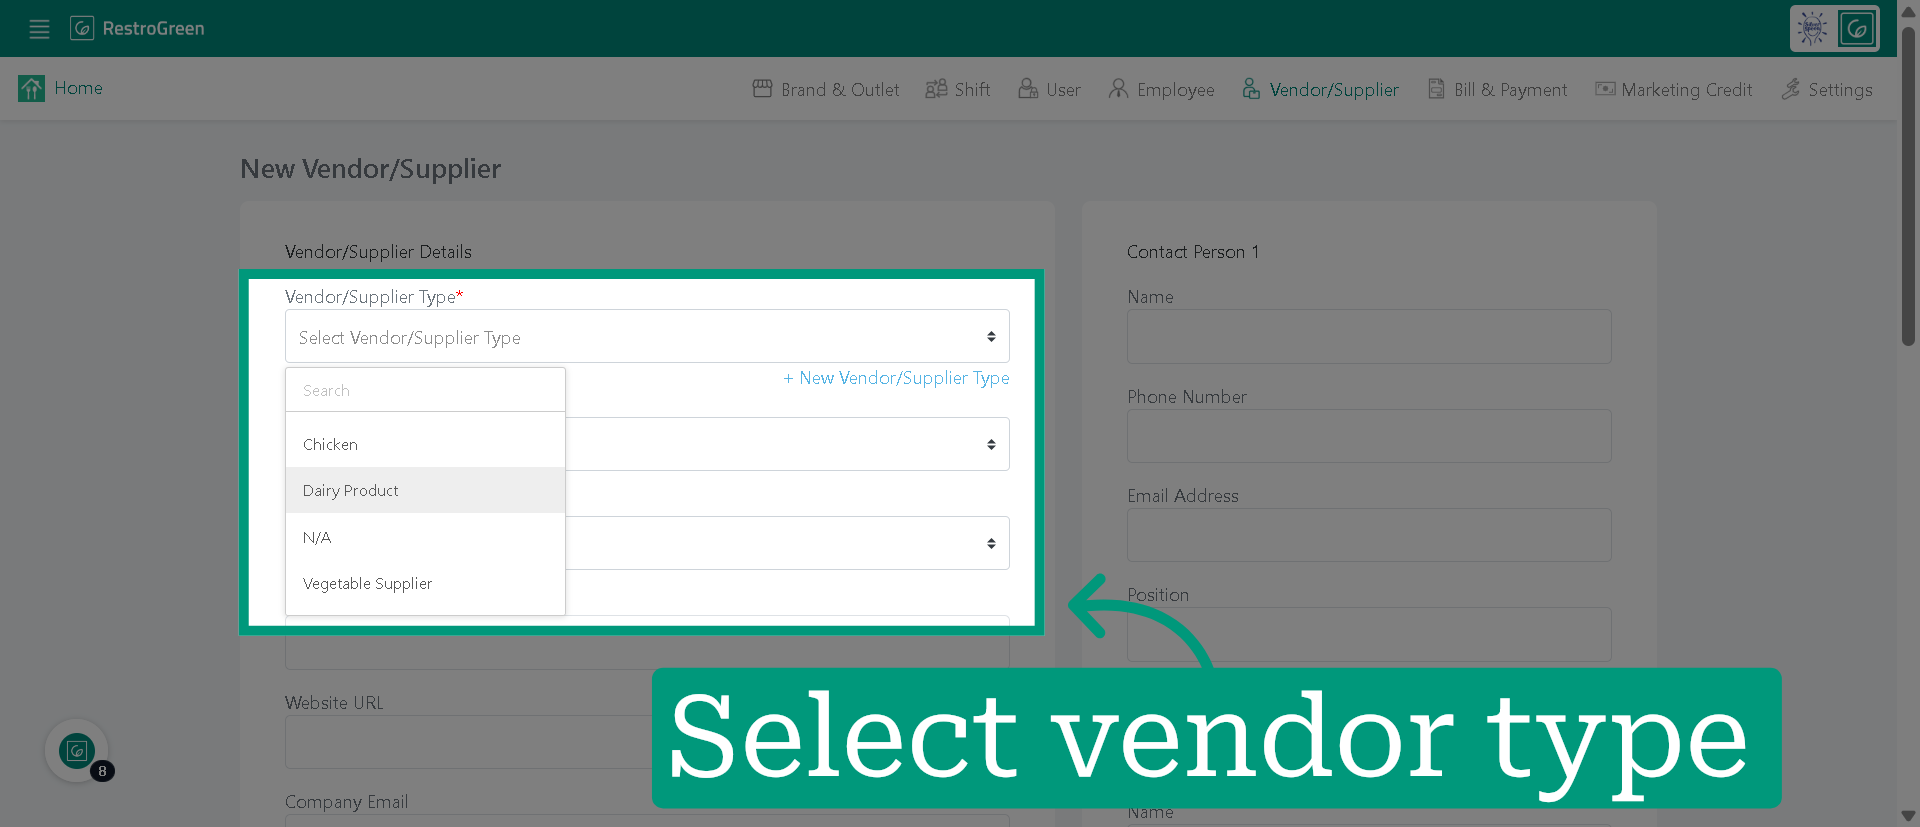This screenshot has width=1920, height=827.
Task: Click the Bill & Payment document icon
Action: point(1436,89)
